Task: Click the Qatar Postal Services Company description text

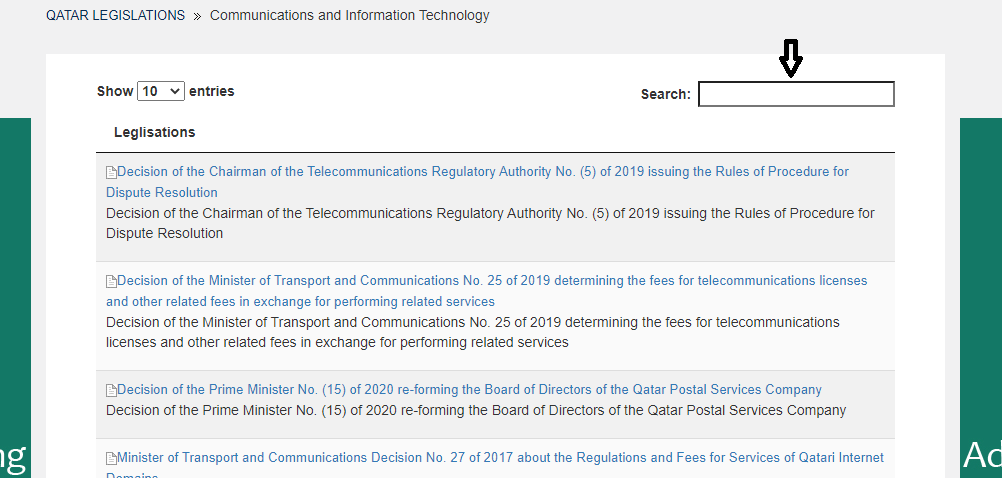Action: (x=475, y=410)
